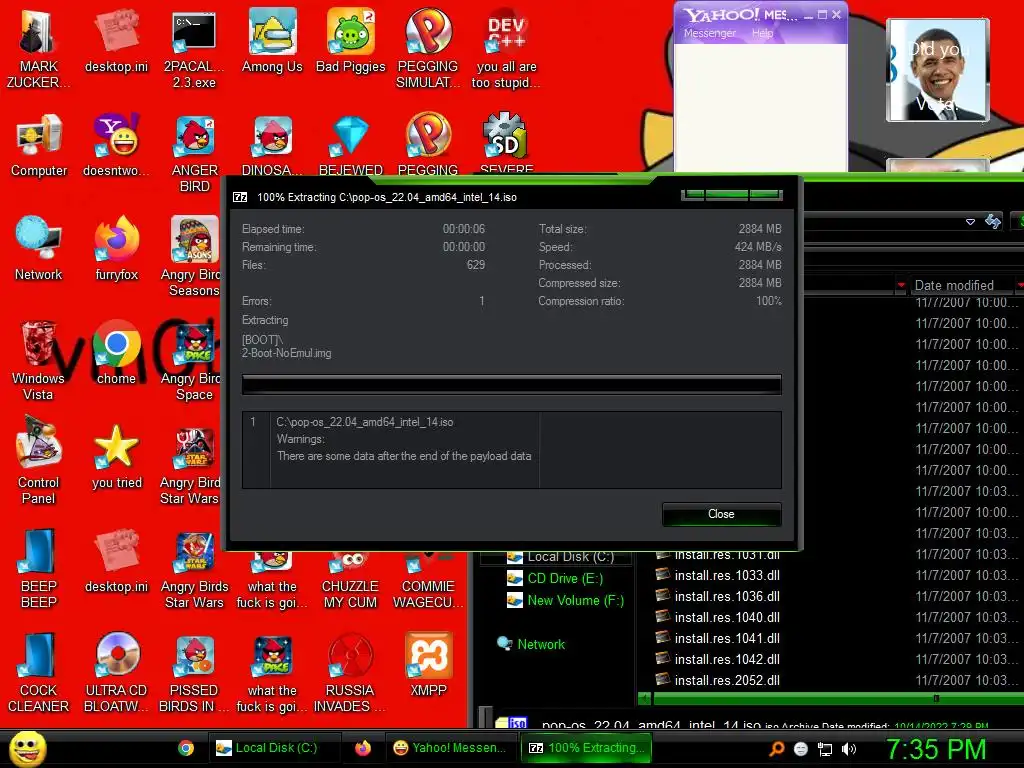Launch the COCK CLEANER shortcut
This screenshot has height=768, width=1024.
coord(39,673)
